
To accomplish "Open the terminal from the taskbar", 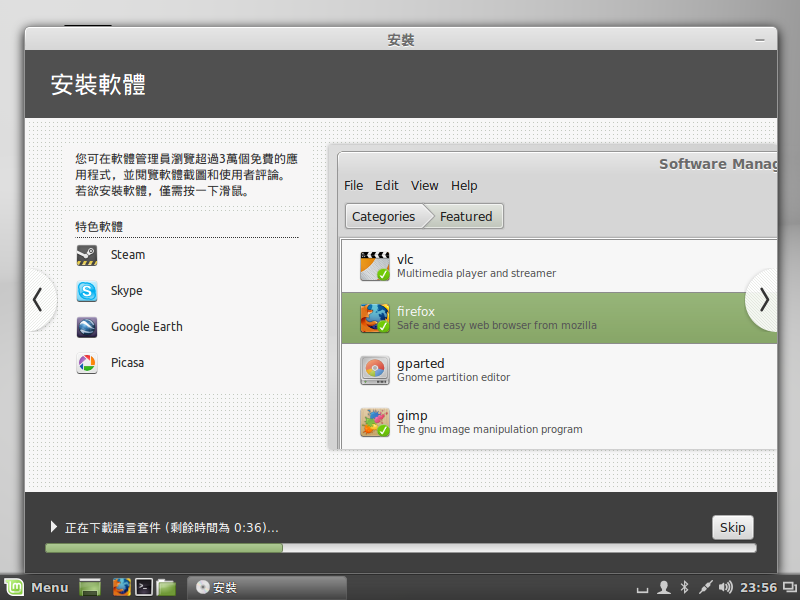I will click(144, 587).
